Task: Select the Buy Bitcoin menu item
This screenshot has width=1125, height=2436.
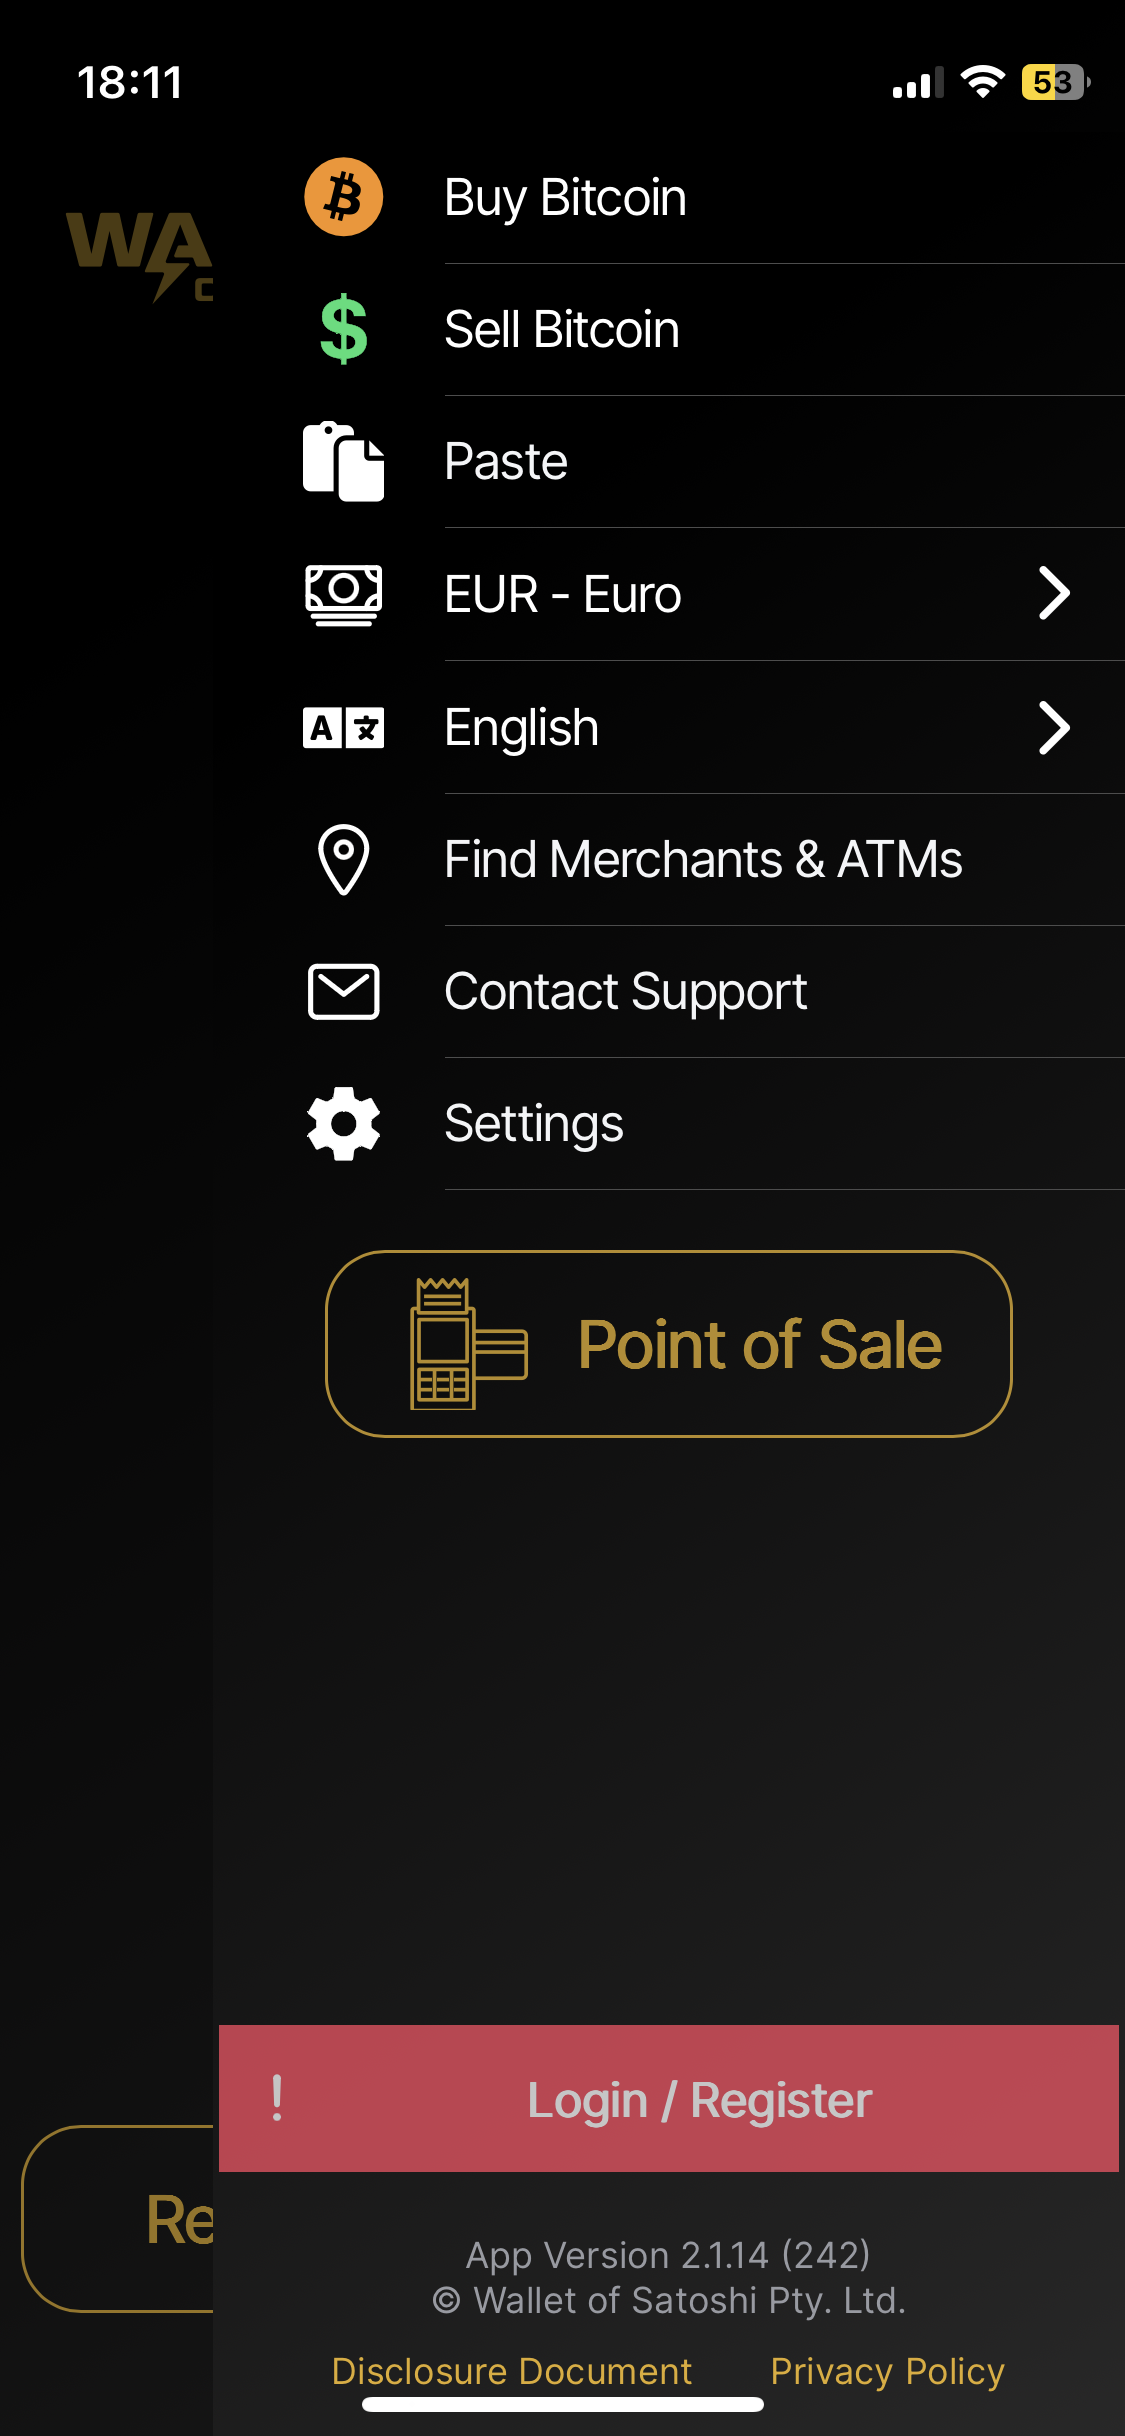Action: 565,197
